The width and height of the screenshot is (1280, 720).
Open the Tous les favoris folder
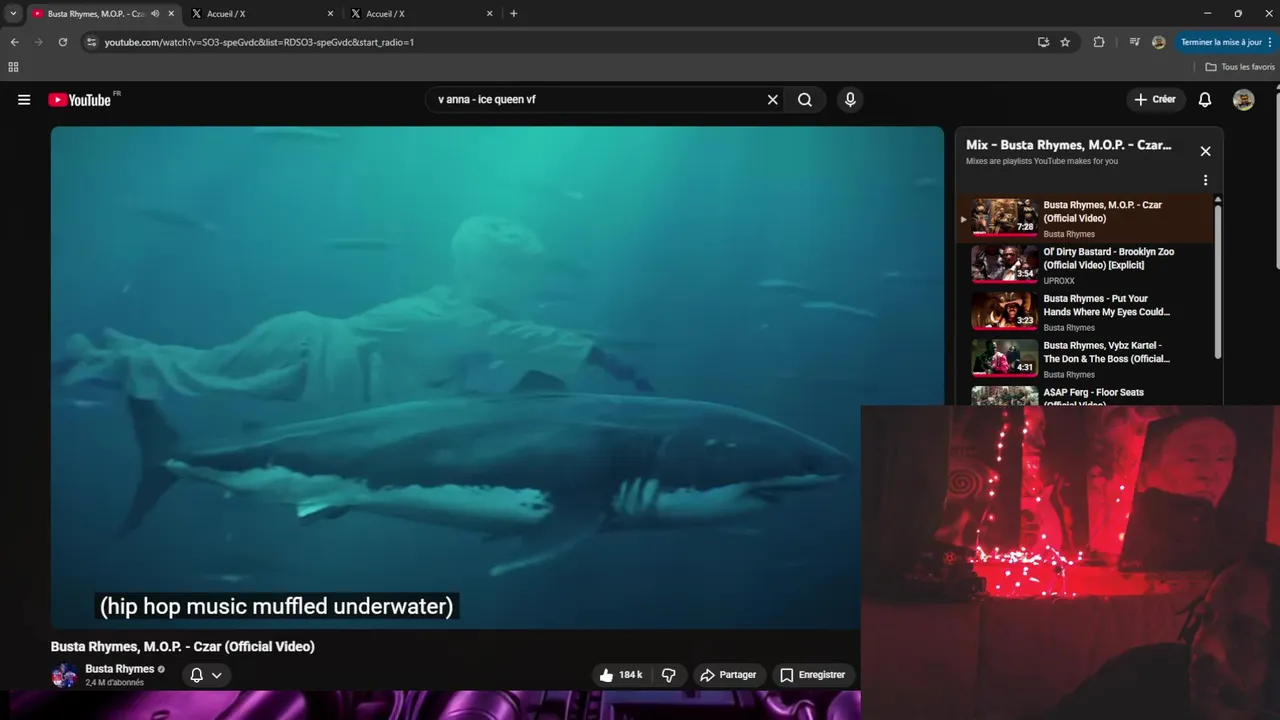pyautogui.click(x=1240, y=67)
